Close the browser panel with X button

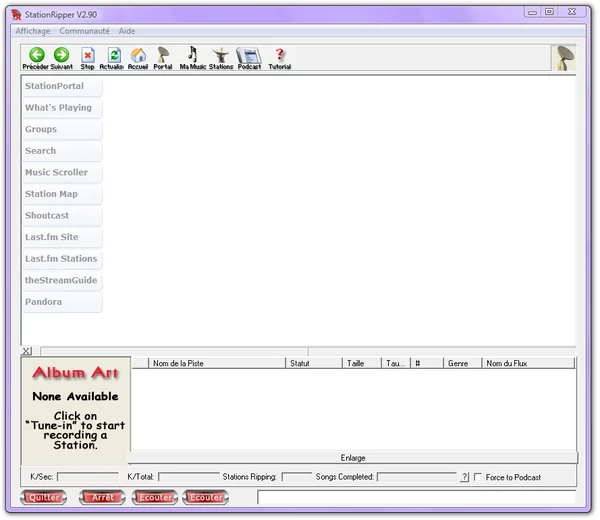click(x=26, y=351)
